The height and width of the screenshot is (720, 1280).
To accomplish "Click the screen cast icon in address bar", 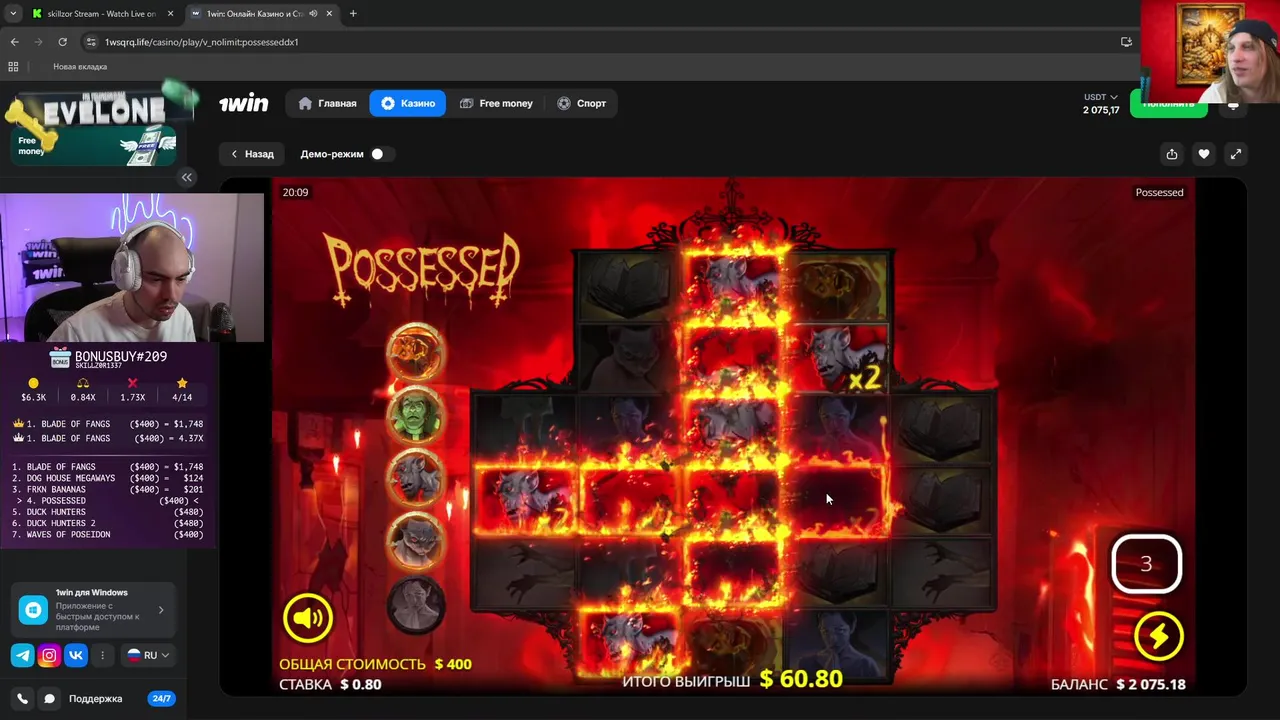I will click(1126, 42).
